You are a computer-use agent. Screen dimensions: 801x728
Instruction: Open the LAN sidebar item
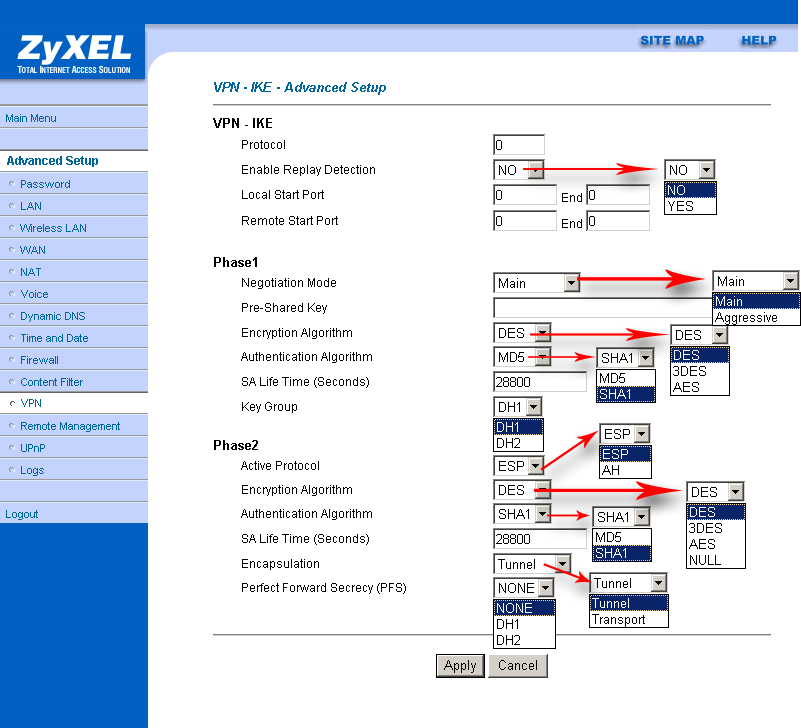(x=31, y=206)
